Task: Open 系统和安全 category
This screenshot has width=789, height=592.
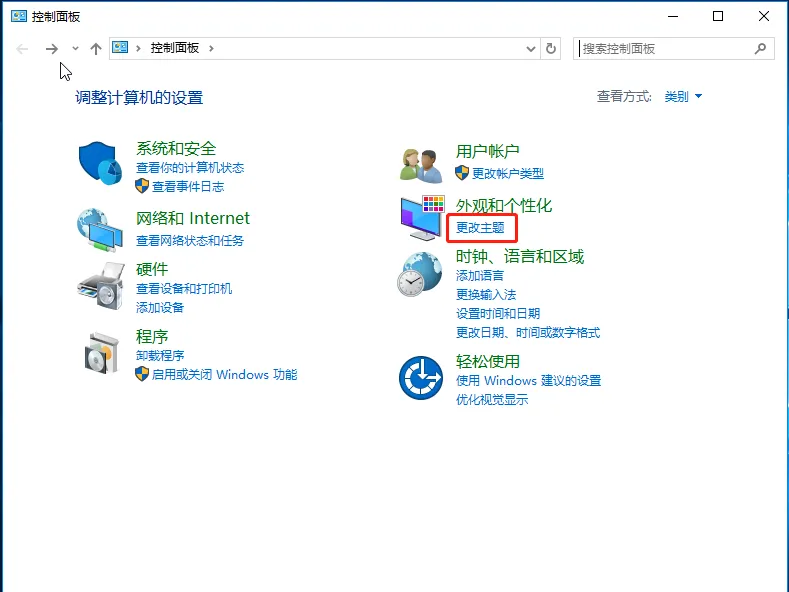Action: coord(176,149)
